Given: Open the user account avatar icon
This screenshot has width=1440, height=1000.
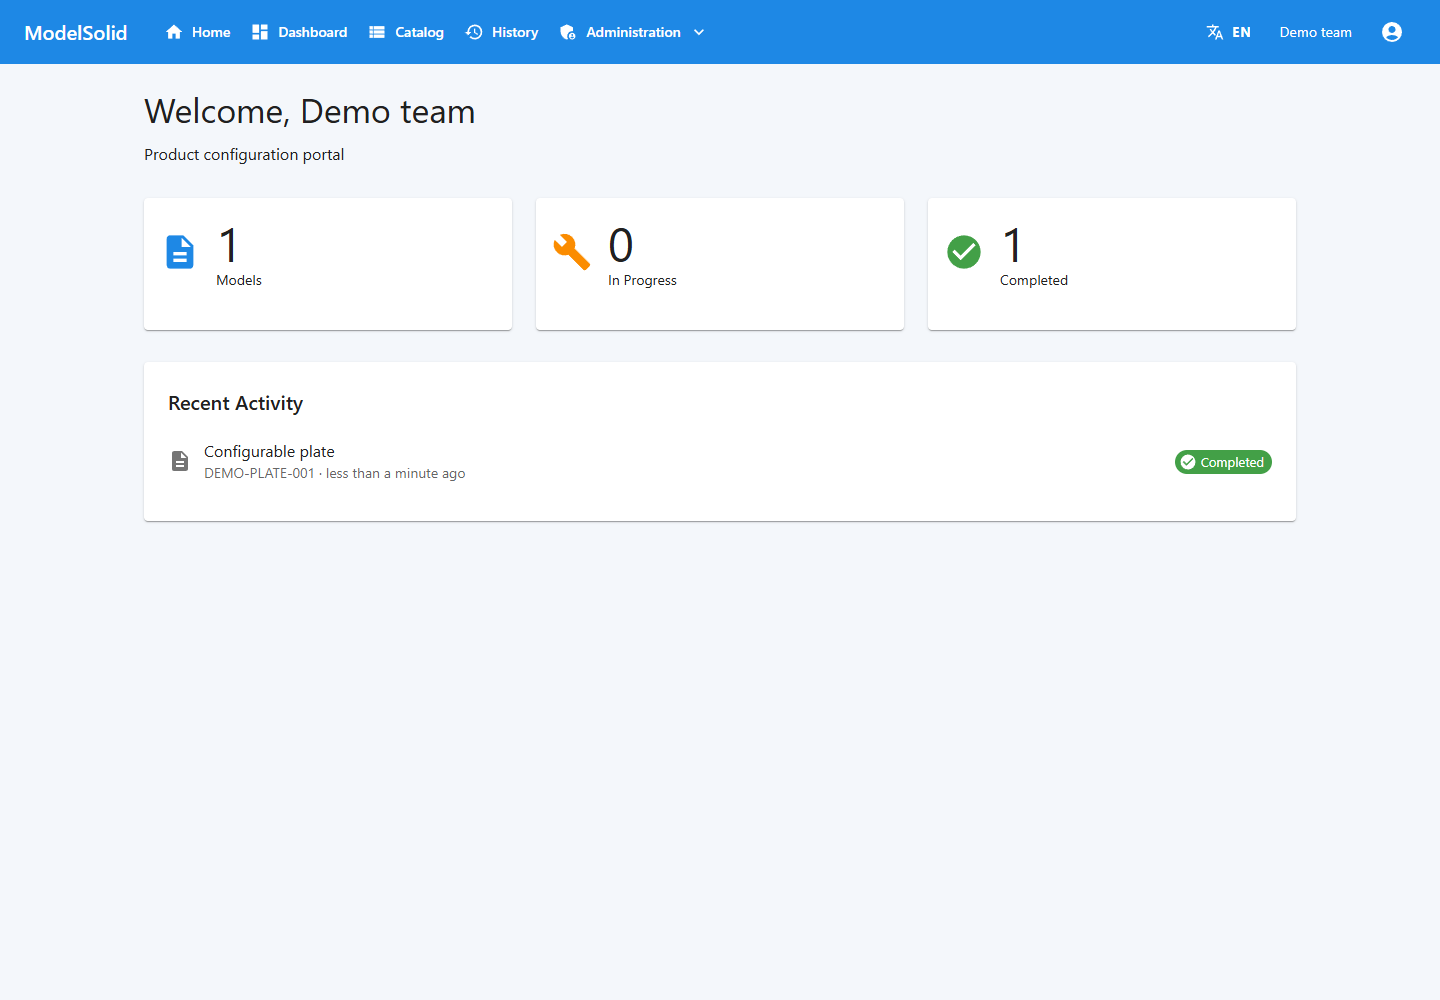Looking at the screenshot, I should click(1392, 32).
